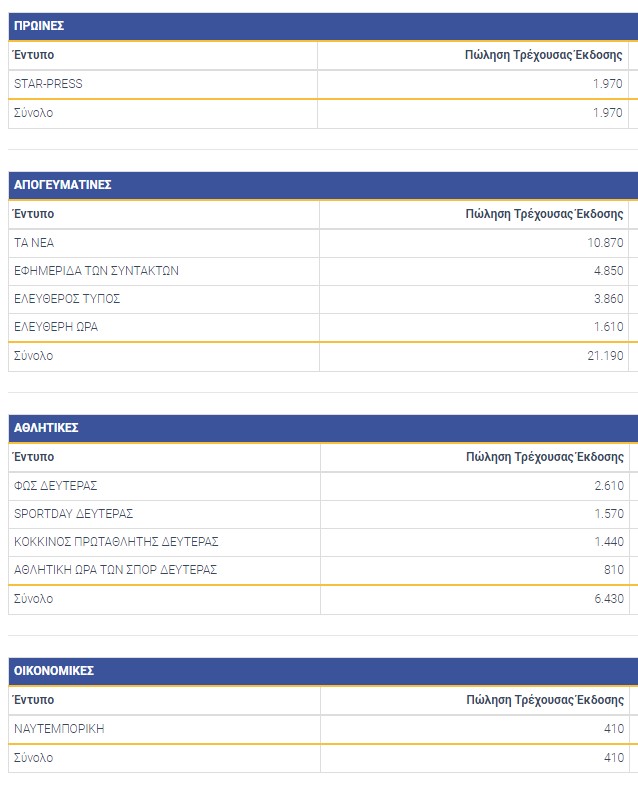638x799 pixels.
Task: Click the ΕΛΕΥΘΕΡΗ ΩΡΑ row
Action: click(x=56, y=327)
